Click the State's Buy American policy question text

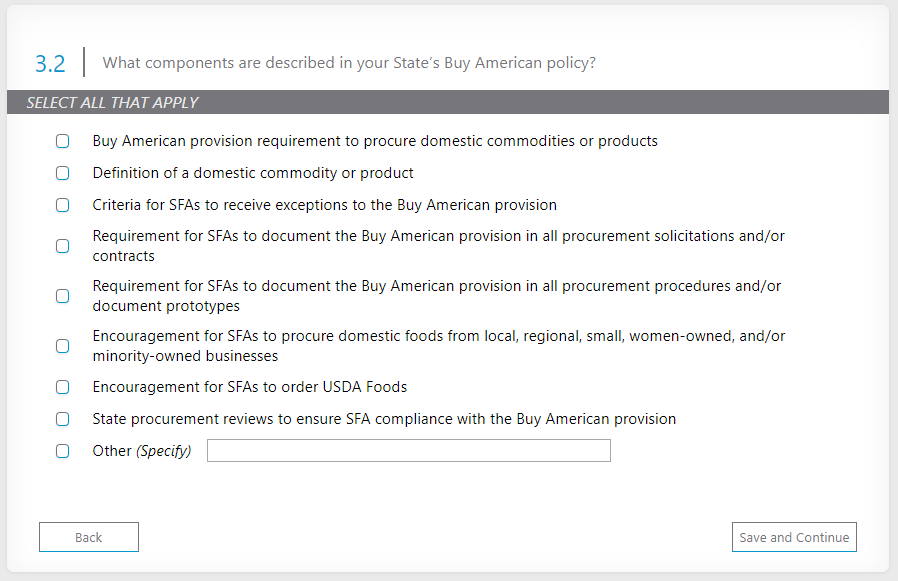click(349, 63)
